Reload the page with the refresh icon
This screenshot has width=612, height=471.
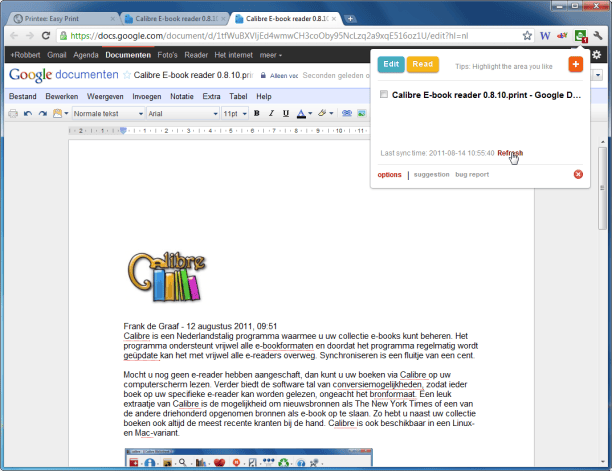pyautogui.click(x=46, y=36)
